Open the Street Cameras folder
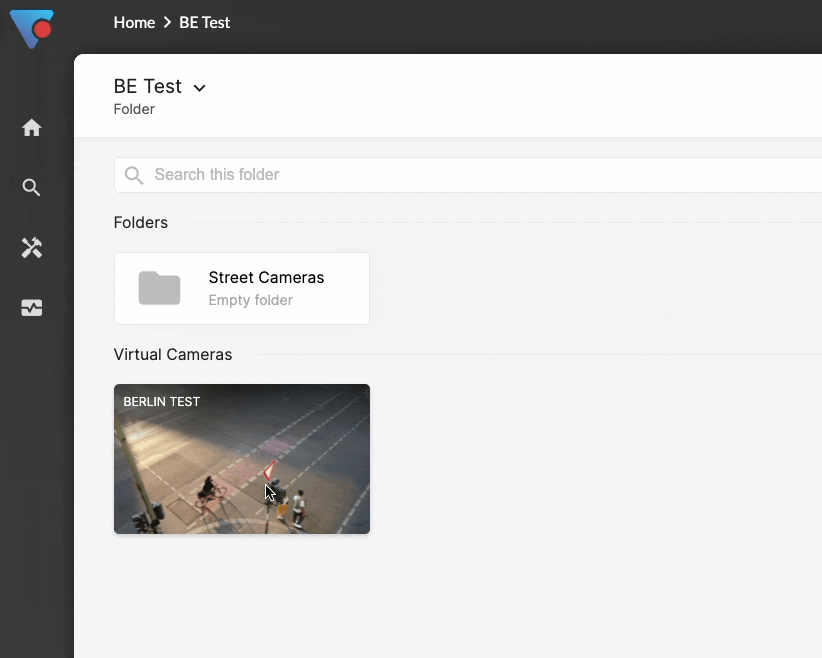This screenshot has height=658, width=822. pyautogui.click(x=266, y=278)
